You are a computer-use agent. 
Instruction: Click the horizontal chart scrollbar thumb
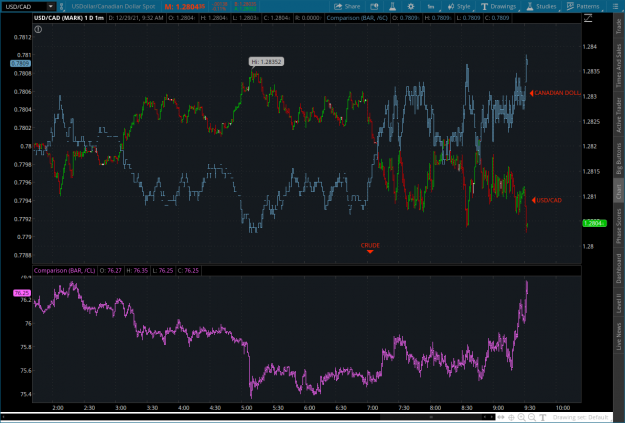pyautogui.click(x=430, y=417)
